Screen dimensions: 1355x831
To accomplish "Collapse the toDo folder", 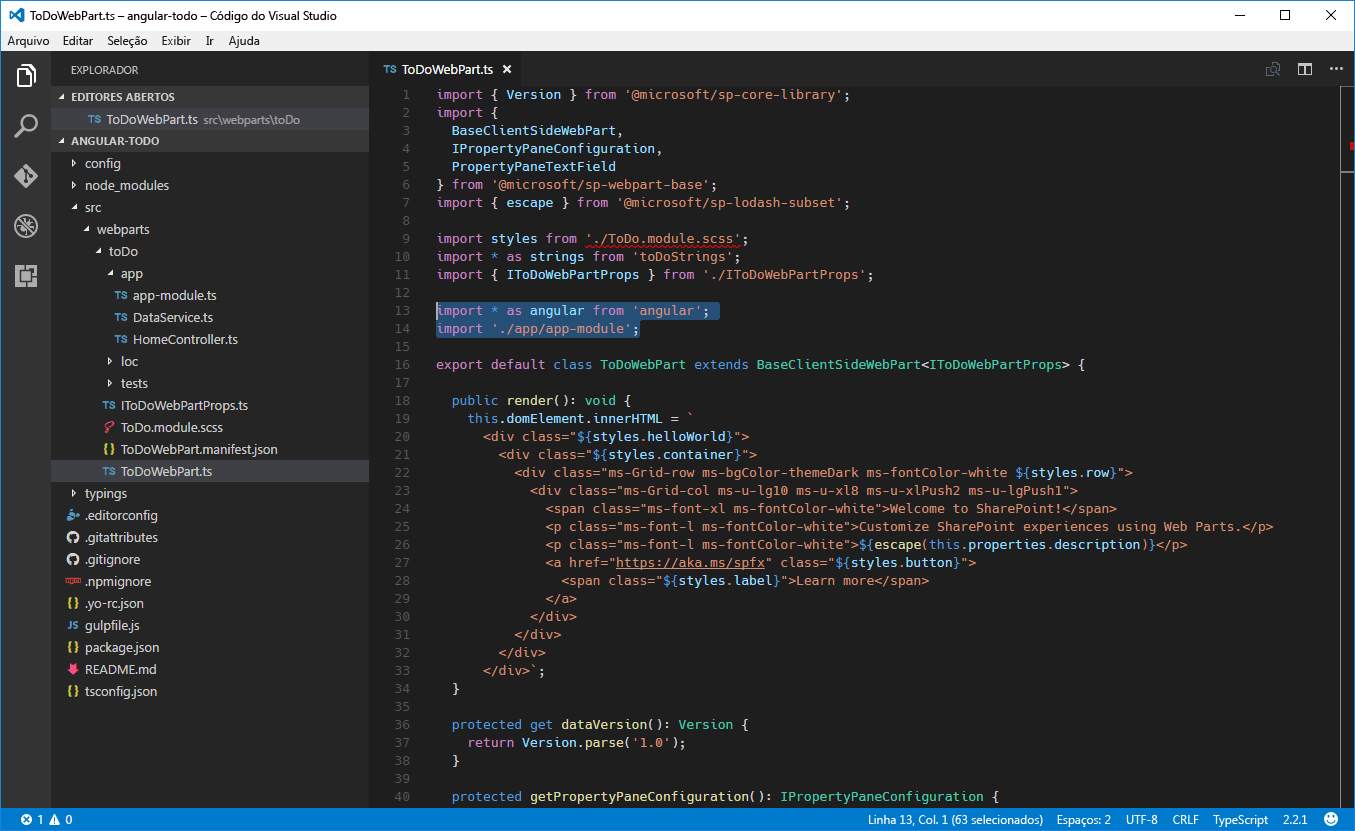I will [210, 251].
